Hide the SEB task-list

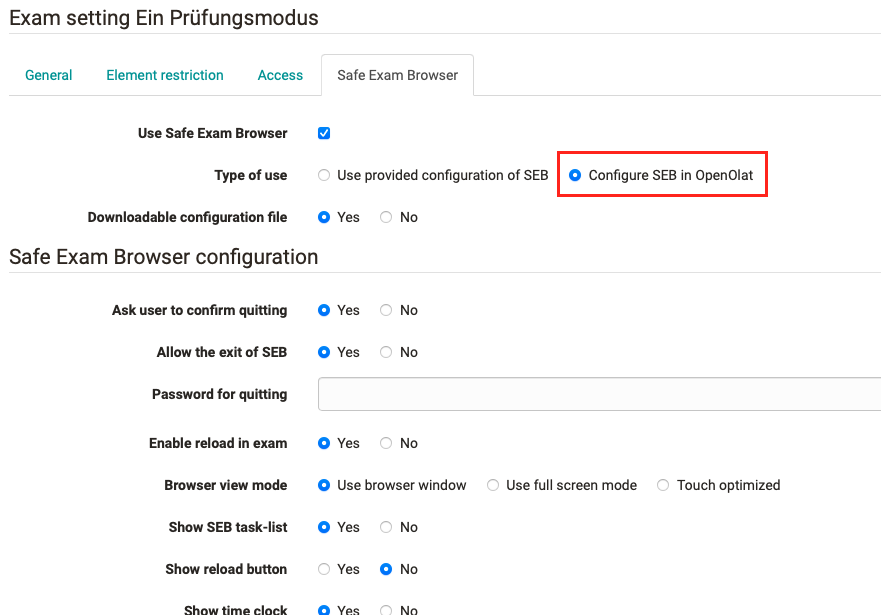tap(385, 527)
